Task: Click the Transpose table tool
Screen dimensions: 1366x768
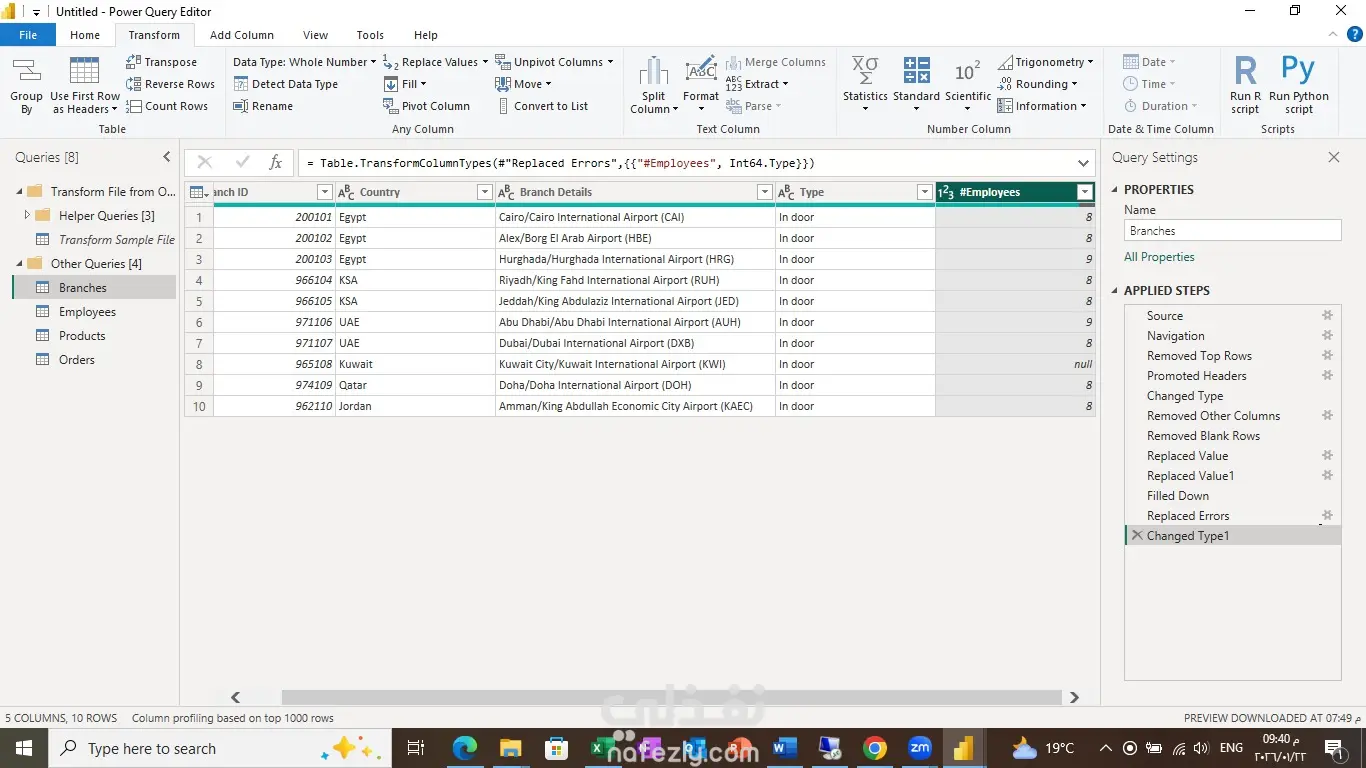Action: pyautogui.click(x=161, y=62)
